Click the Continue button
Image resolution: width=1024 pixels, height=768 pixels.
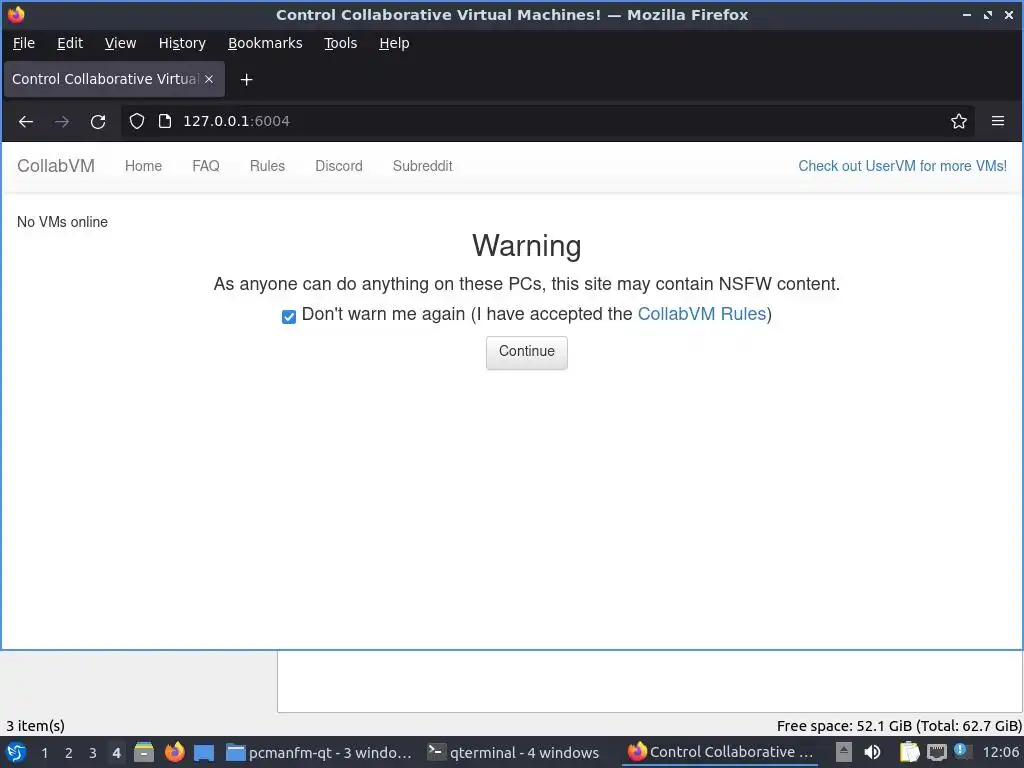tap(526, 353)
